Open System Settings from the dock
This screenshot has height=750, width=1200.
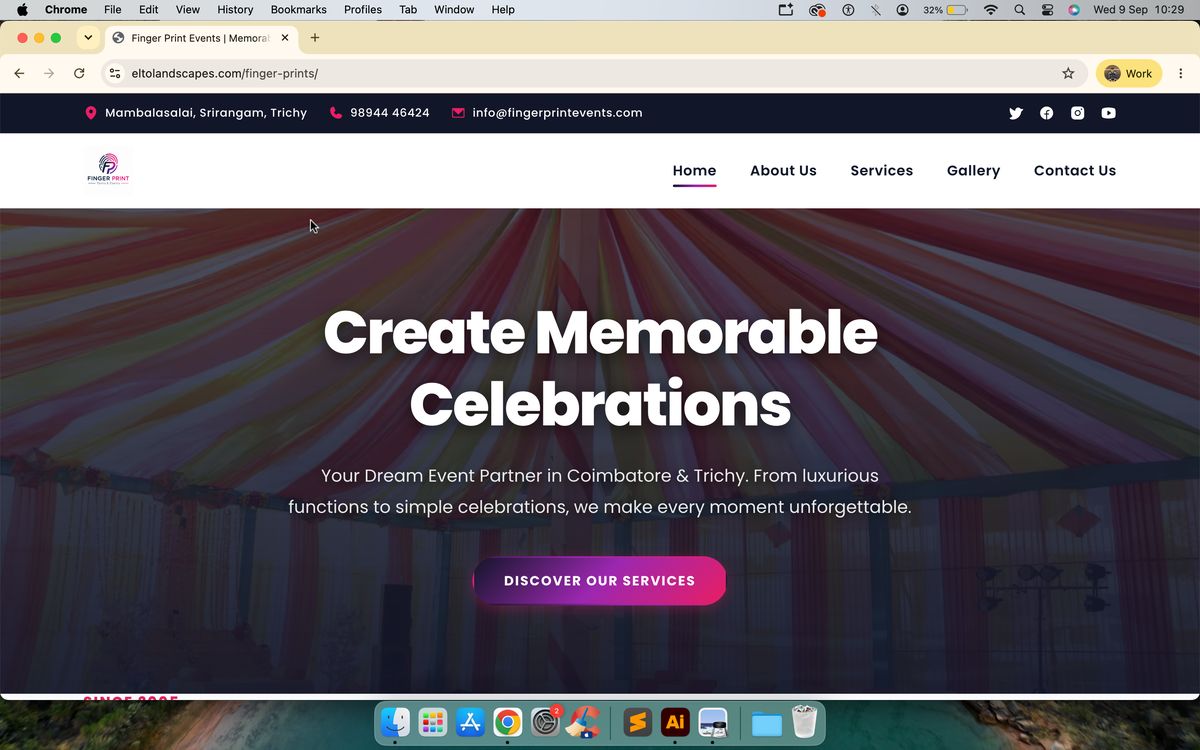[x=545, y=722]
